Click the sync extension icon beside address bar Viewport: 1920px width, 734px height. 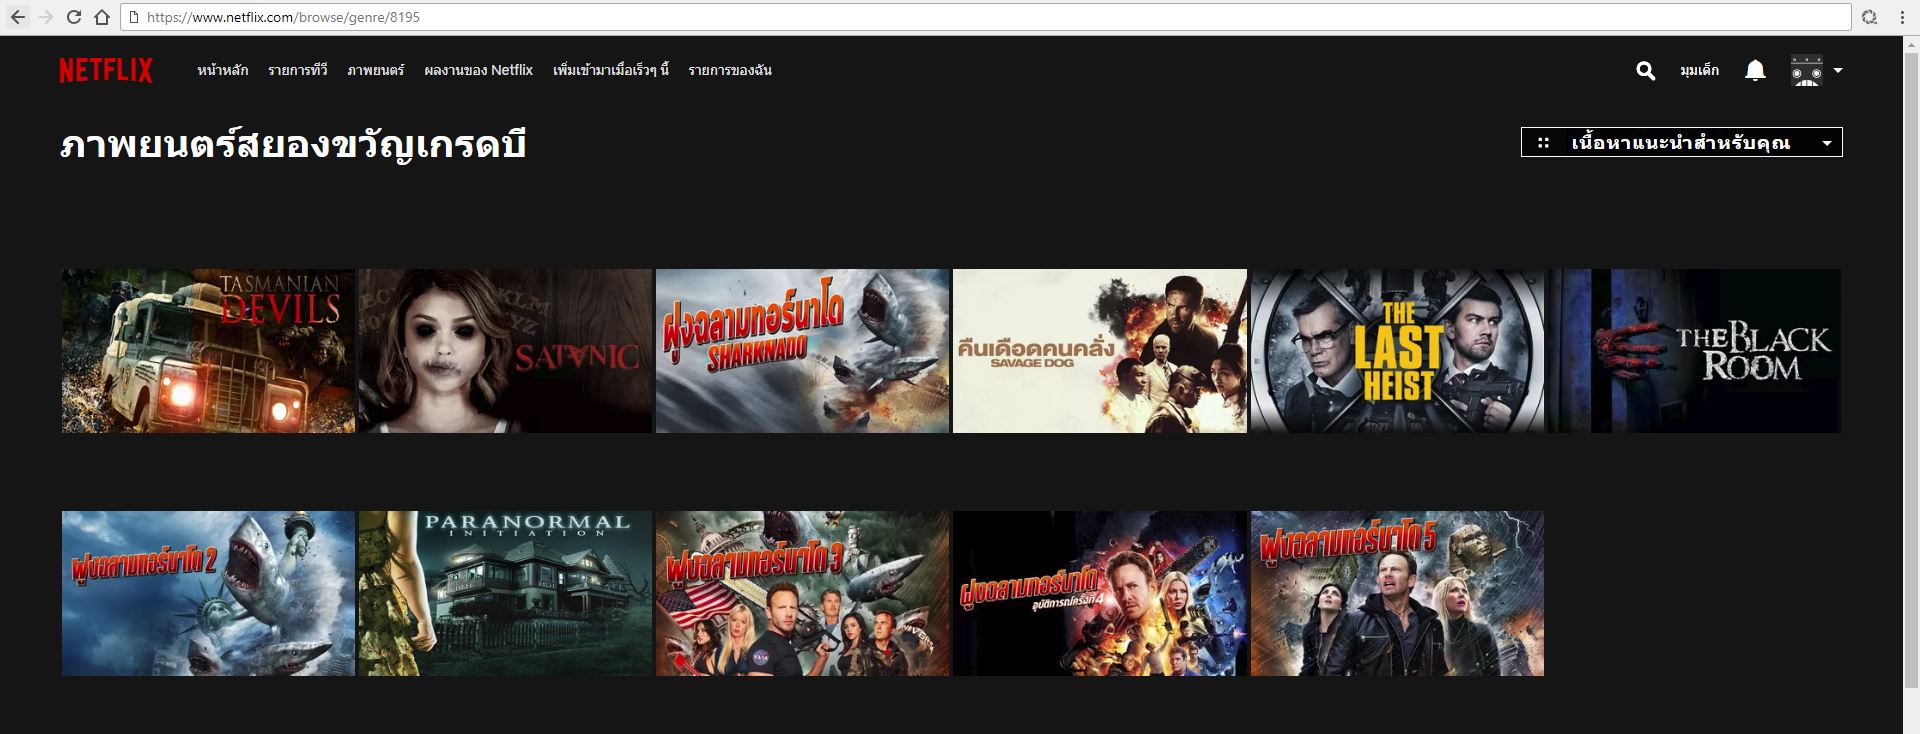(1869, 17)
